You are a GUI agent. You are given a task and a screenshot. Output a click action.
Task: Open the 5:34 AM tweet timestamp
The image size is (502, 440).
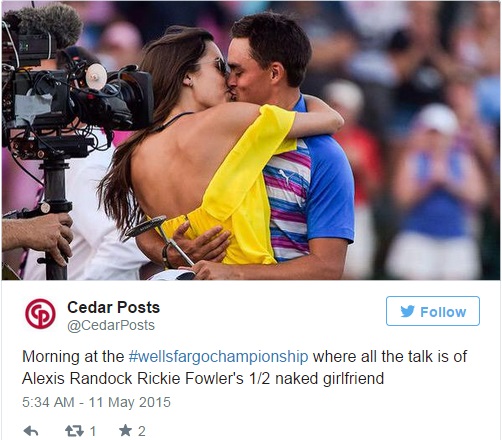click(48, 402)
